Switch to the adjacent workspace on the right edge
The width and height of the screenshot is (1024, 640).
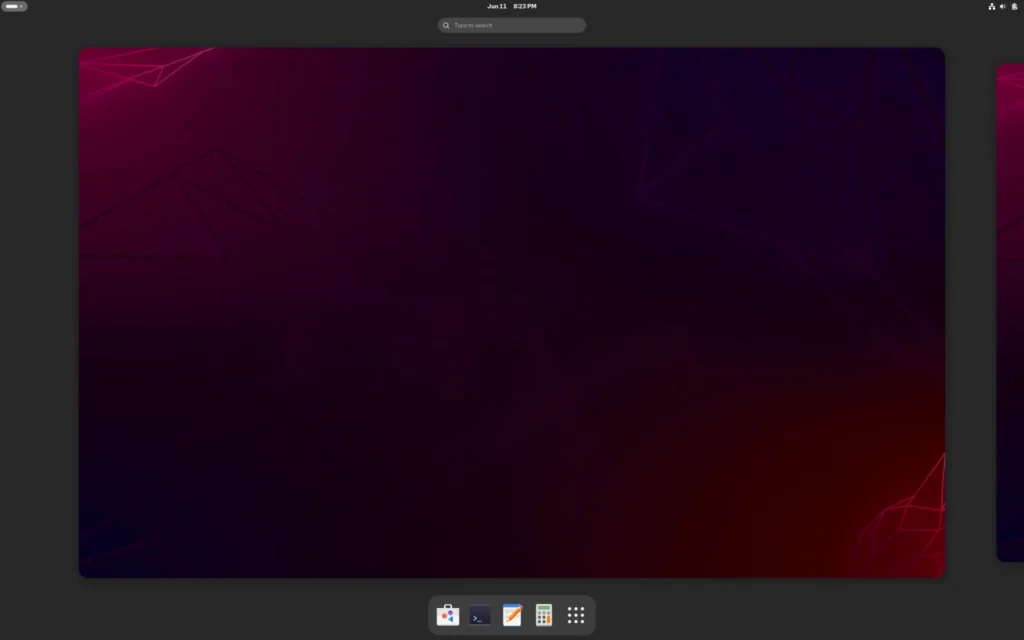point(1010,312)
